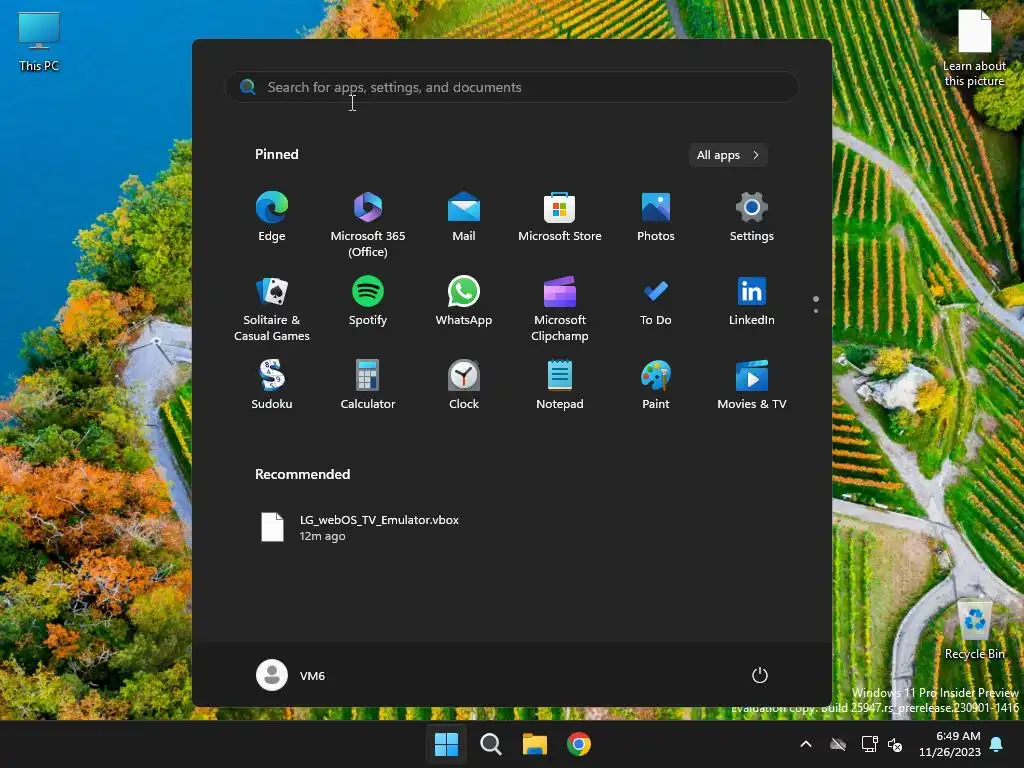Open Paint
The width and height of the screenshot is (1024, 768).
(656, 385)
